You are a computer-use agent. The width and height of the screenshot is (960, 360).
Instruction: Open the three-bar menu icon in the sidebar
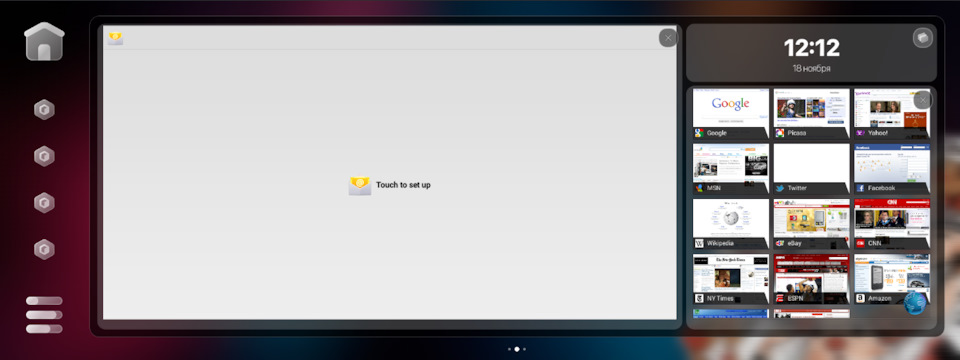pos(44,315)
